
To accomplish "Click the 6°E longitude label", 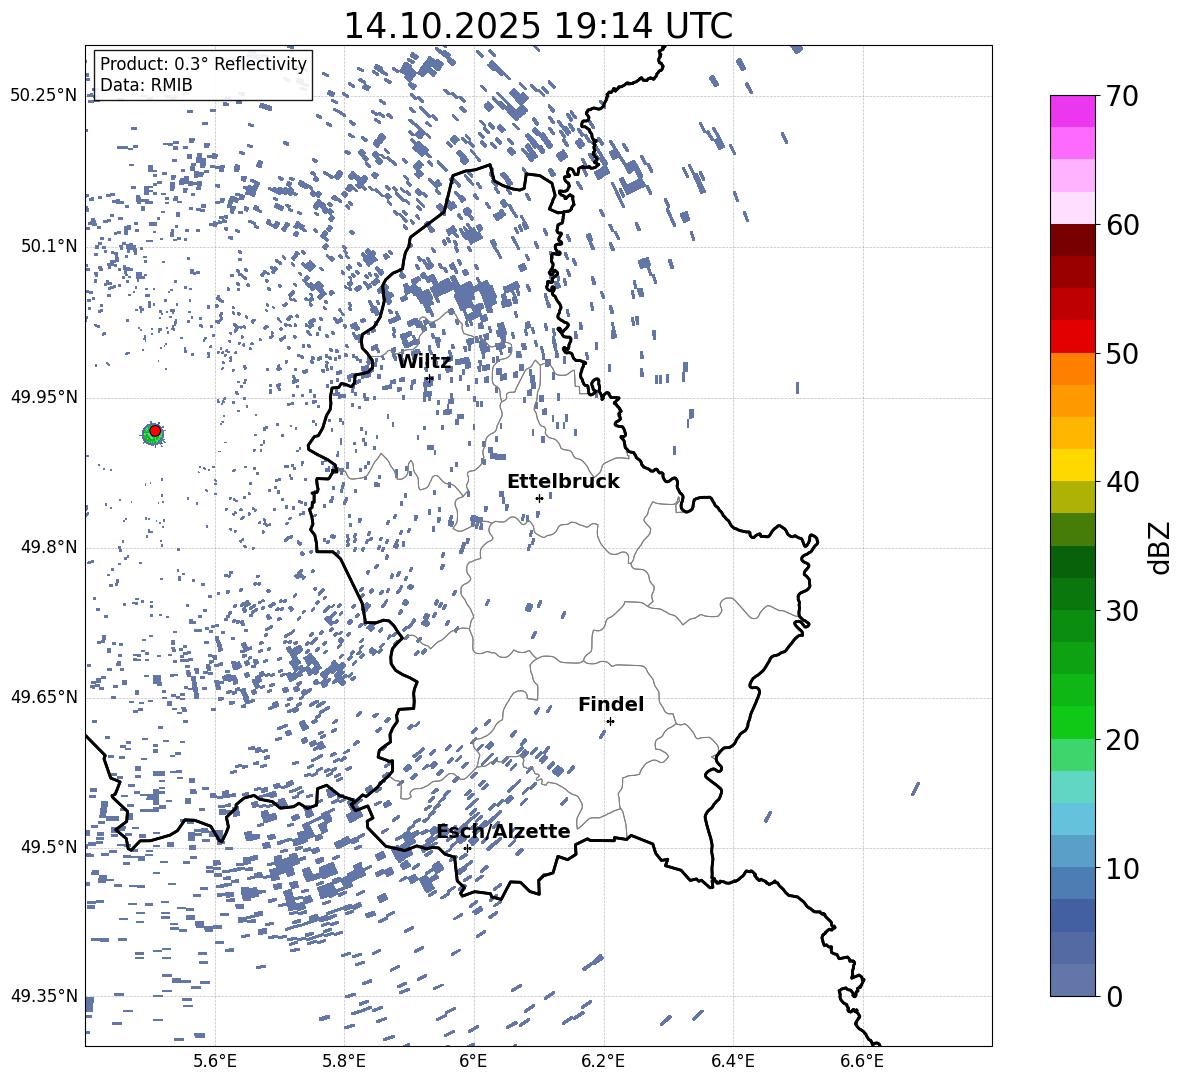I will coord(473,1061).
